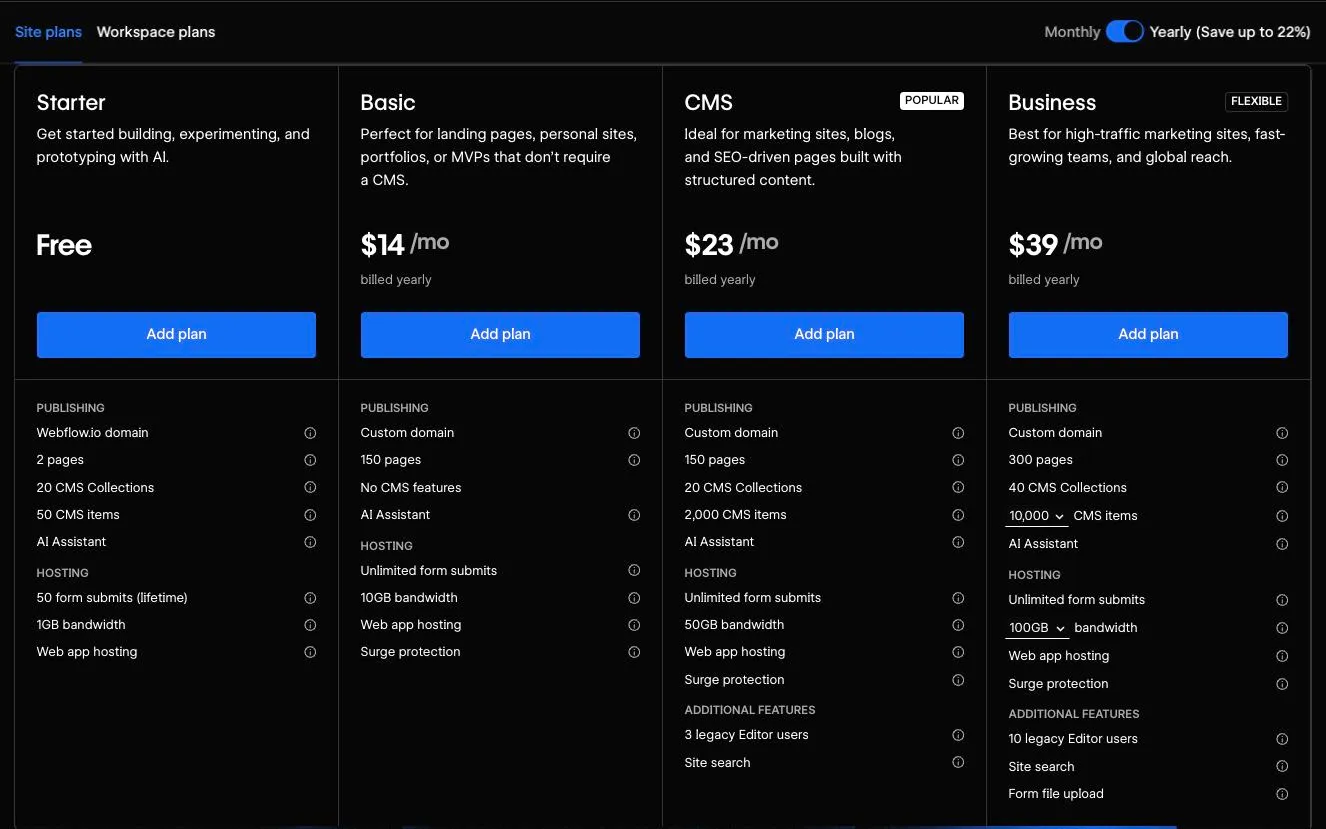The width and height of the screenshot is (1326, 829).
Task: Open the 10,000 CMS items dropdown
Action: [1037, 516]
